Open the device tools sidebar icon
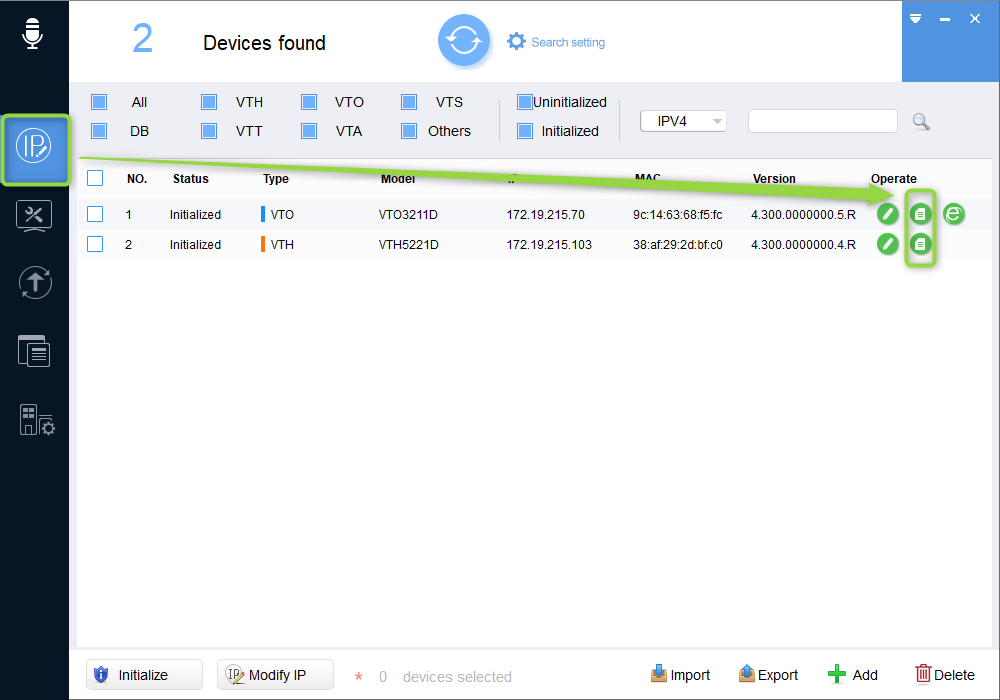 coord(34,216)
